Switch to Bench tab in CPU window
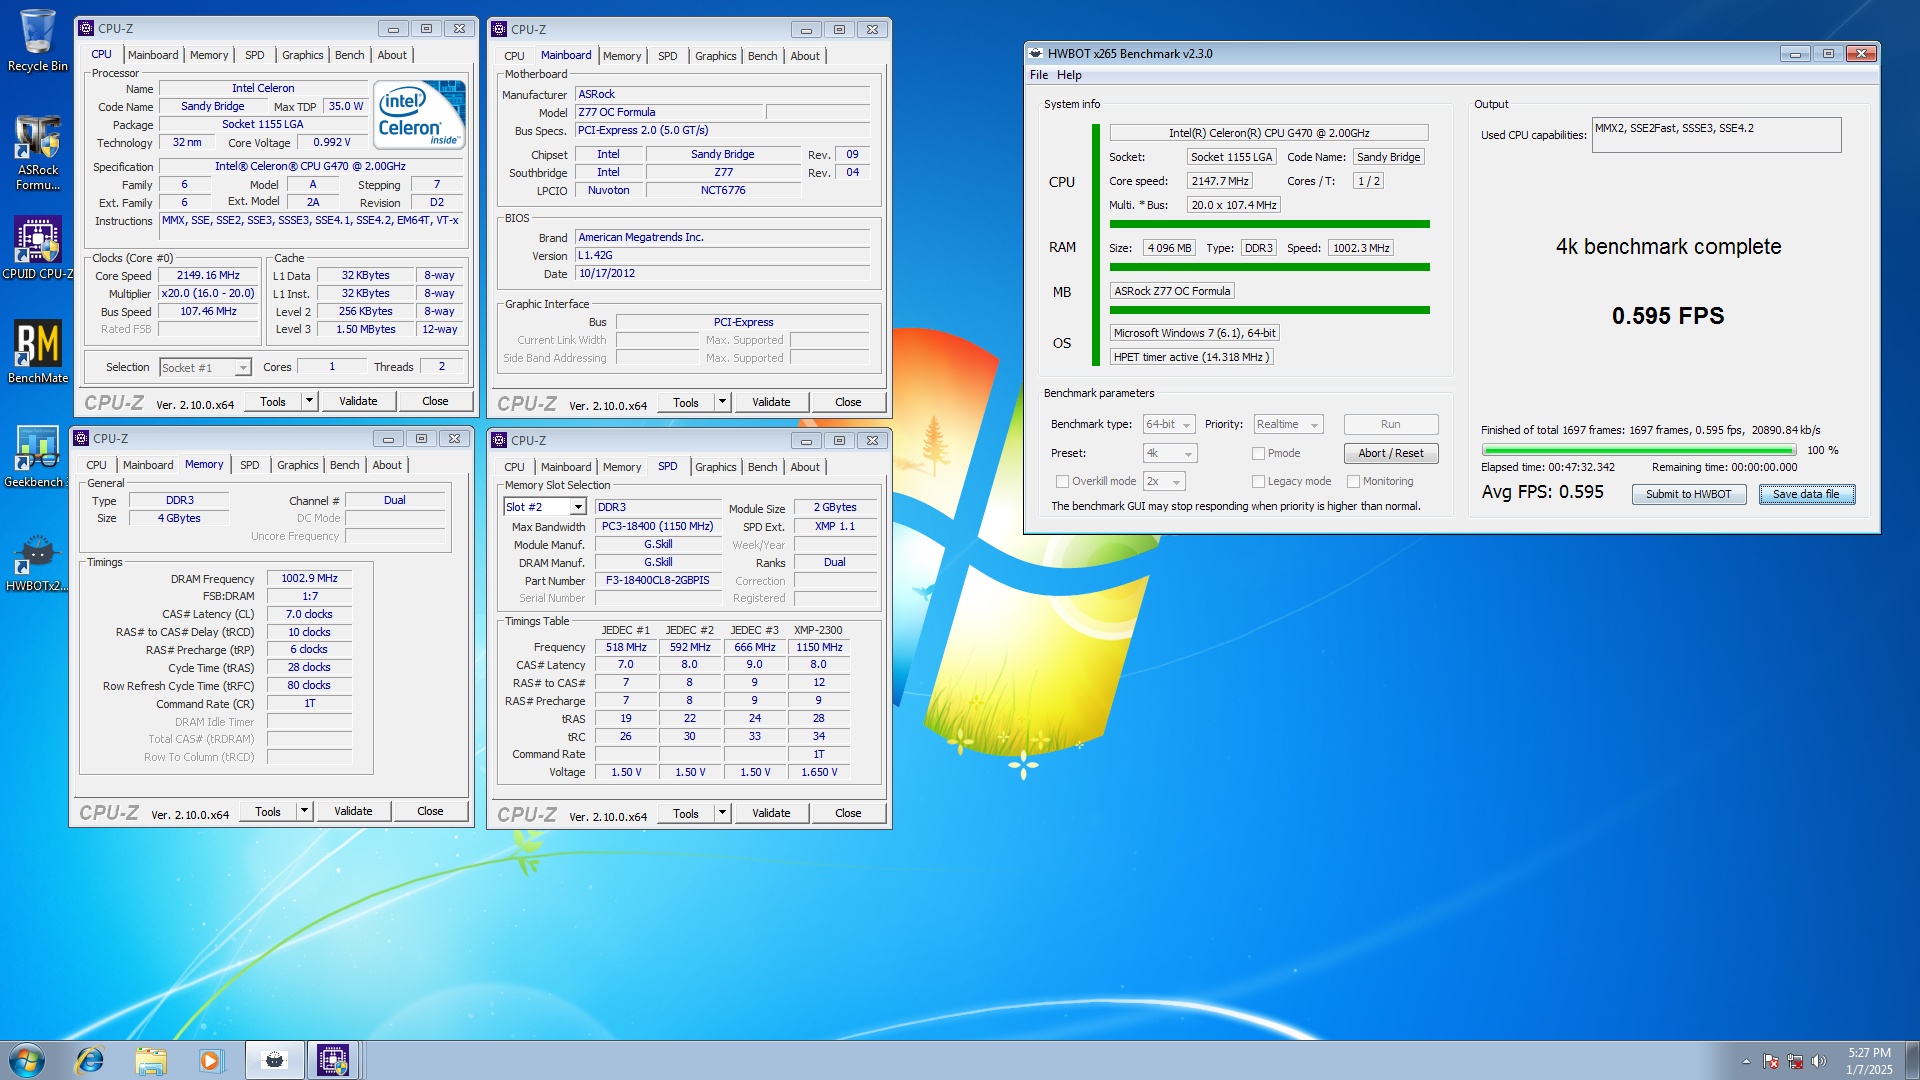Screen dimensions: 1920x1080 tap(349, 56)
